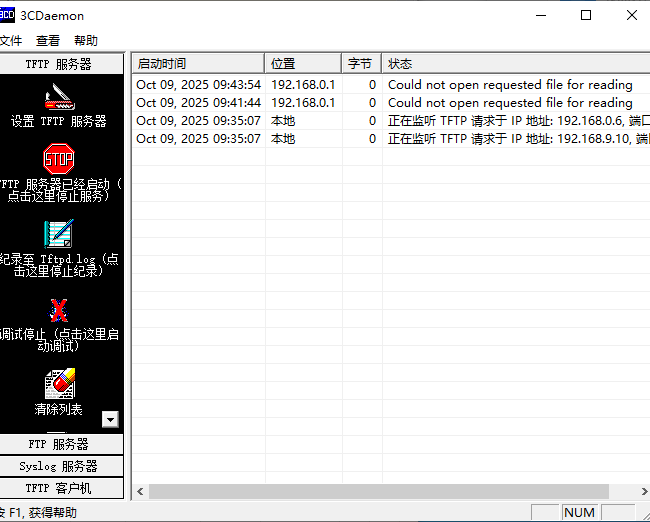Click the 清除列表 eraser icon
The image size is (650, 522).
[x=59, y=384]
